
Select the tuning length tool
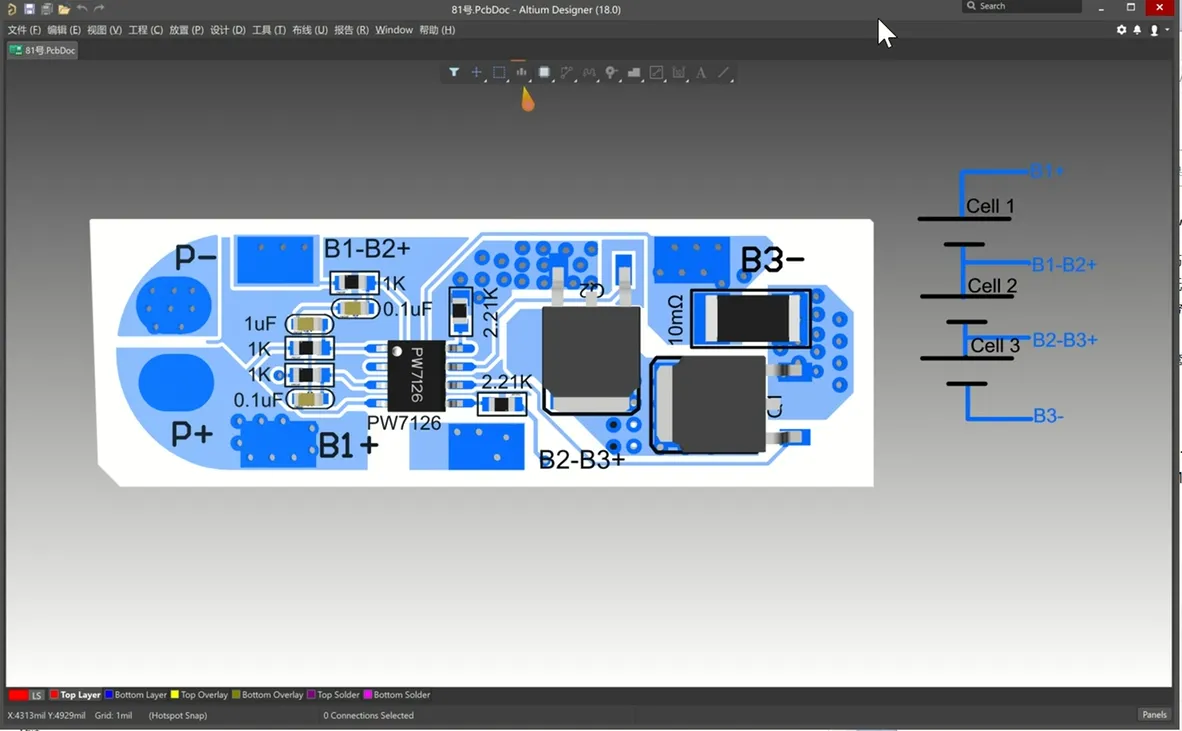[589, 72]
